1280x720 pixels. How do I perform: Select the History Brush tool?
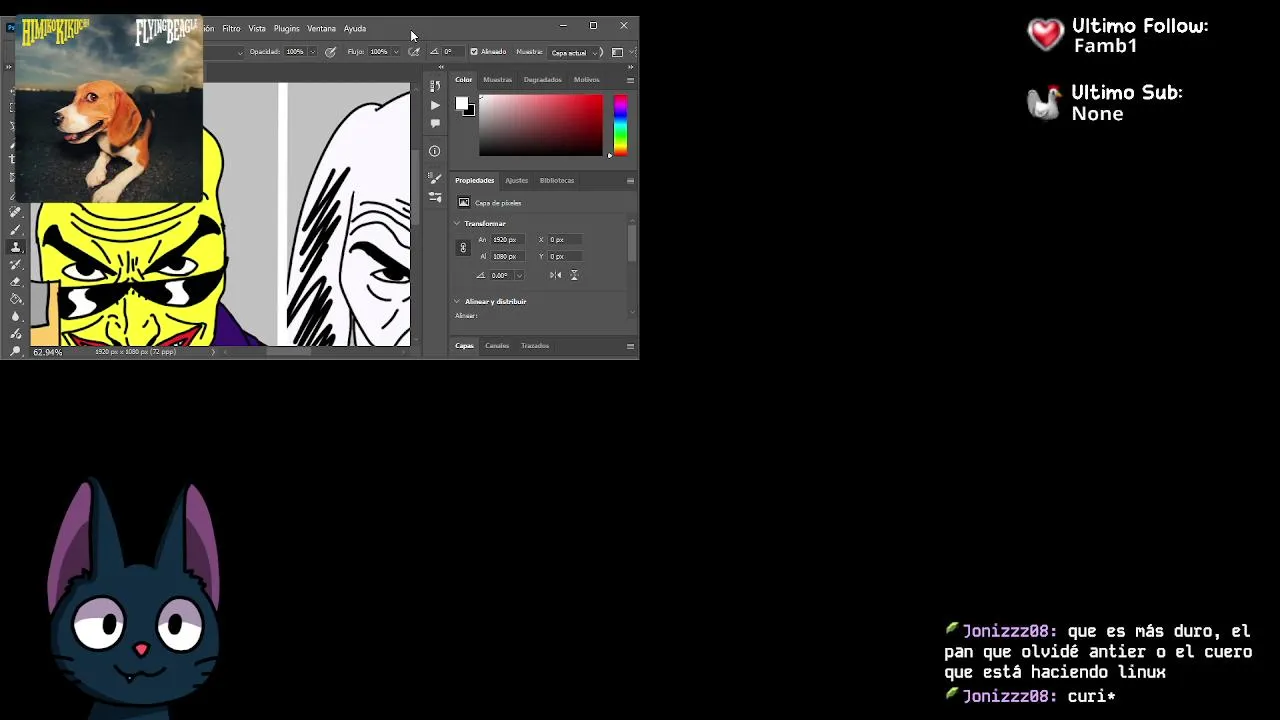pos(15,264)
